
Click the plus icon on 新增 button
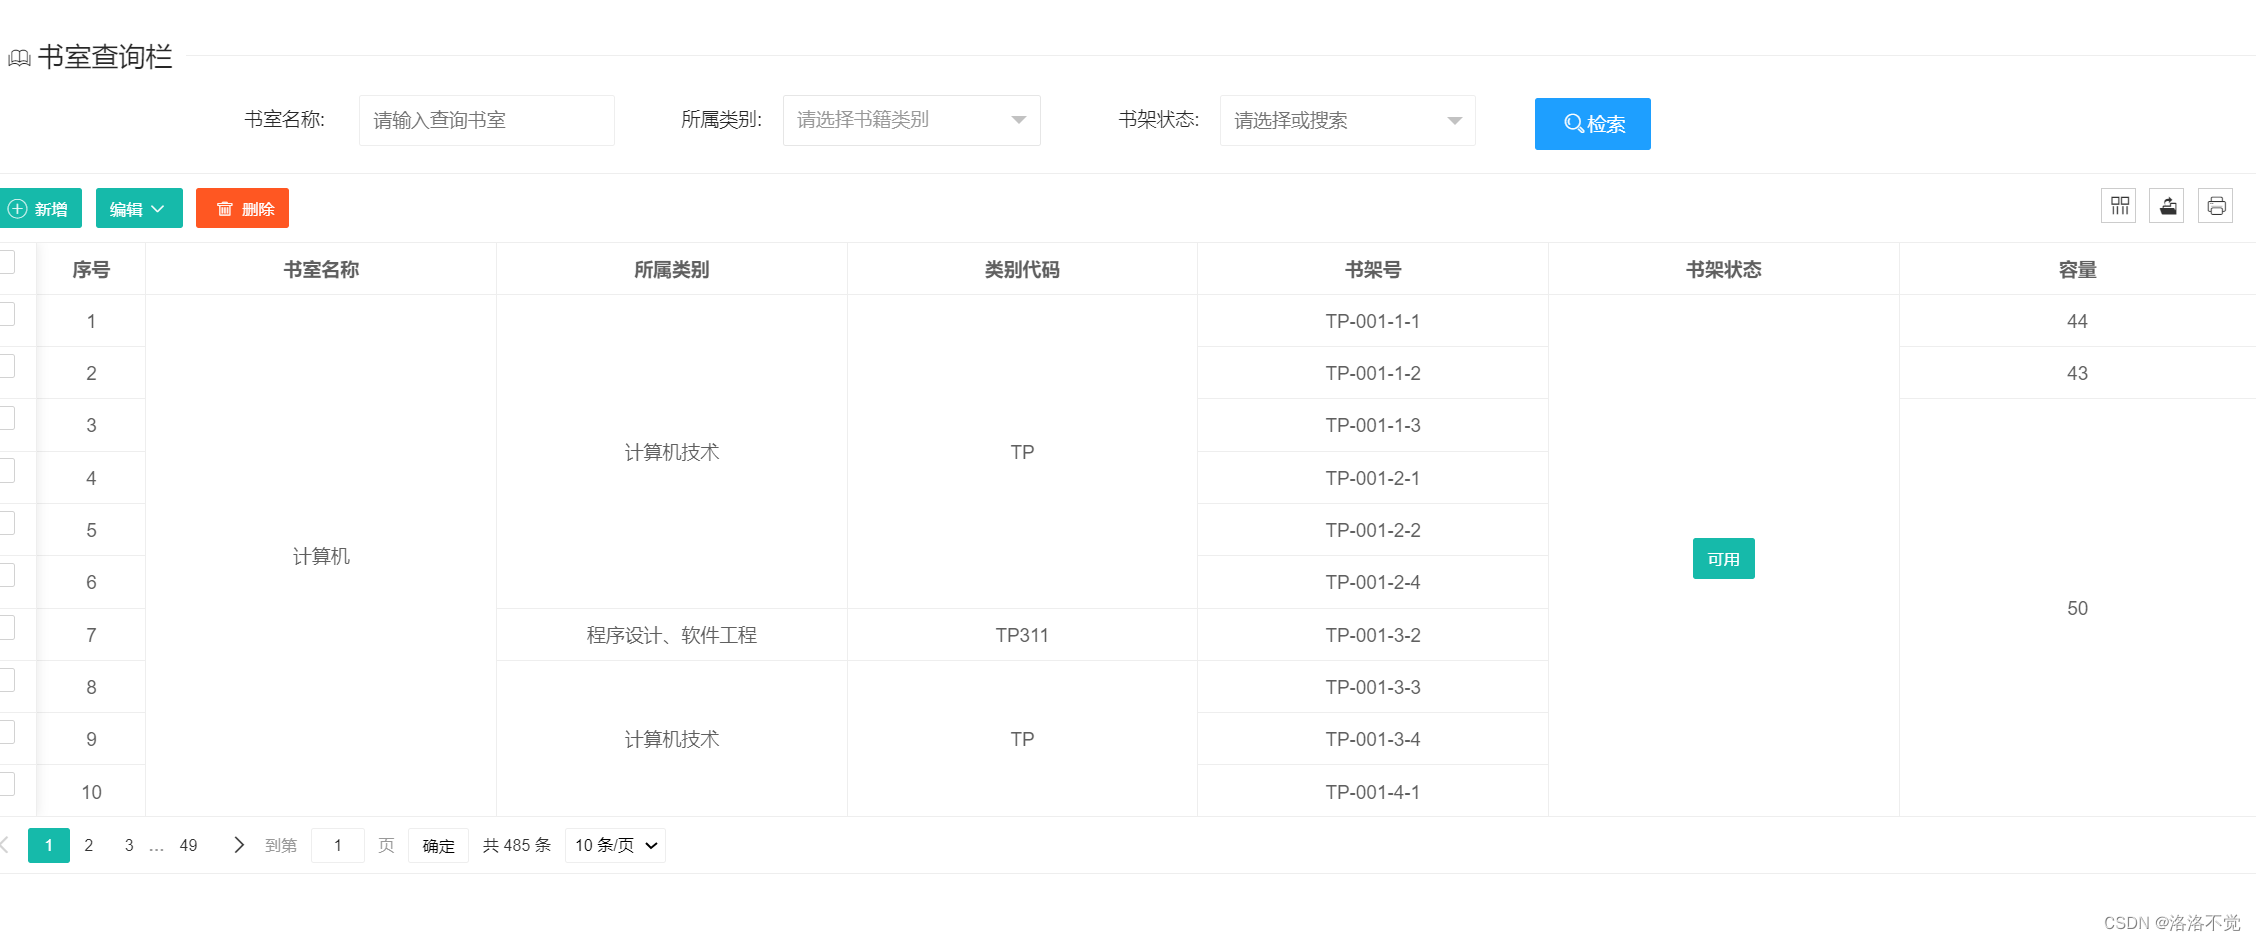pos(17,208)
